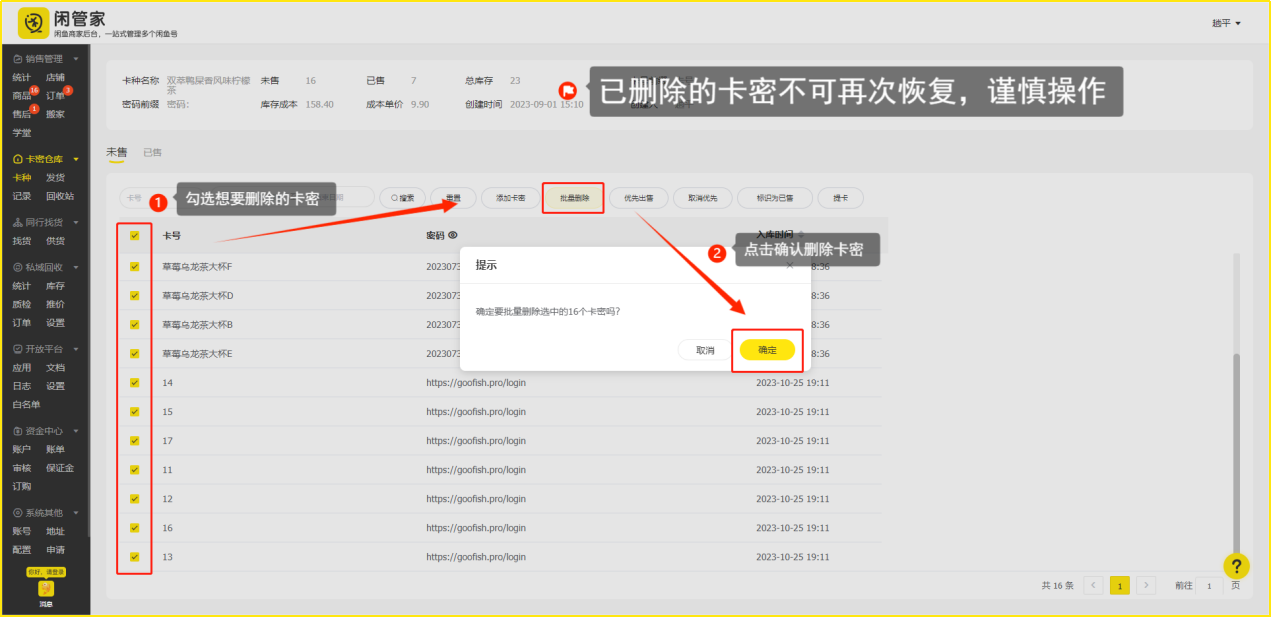
Task: Click the red flag warning icon
Action: point(567,90)
